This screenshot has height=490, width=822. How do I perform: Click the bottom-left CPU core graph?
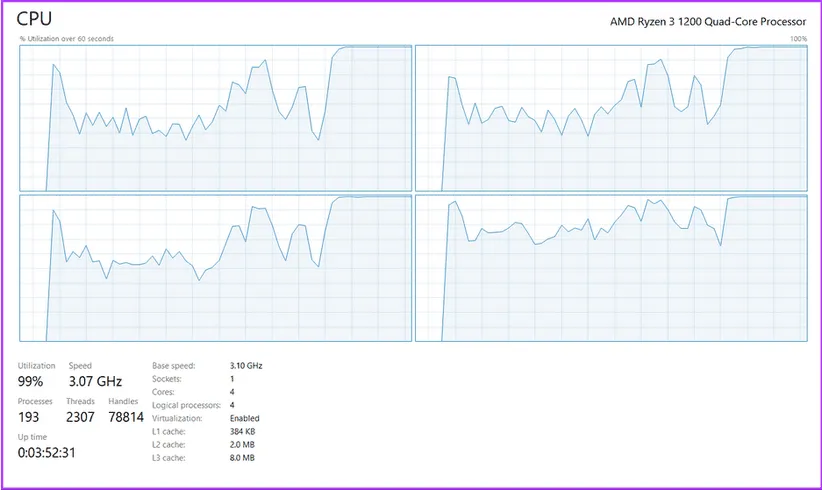[215, 268]
